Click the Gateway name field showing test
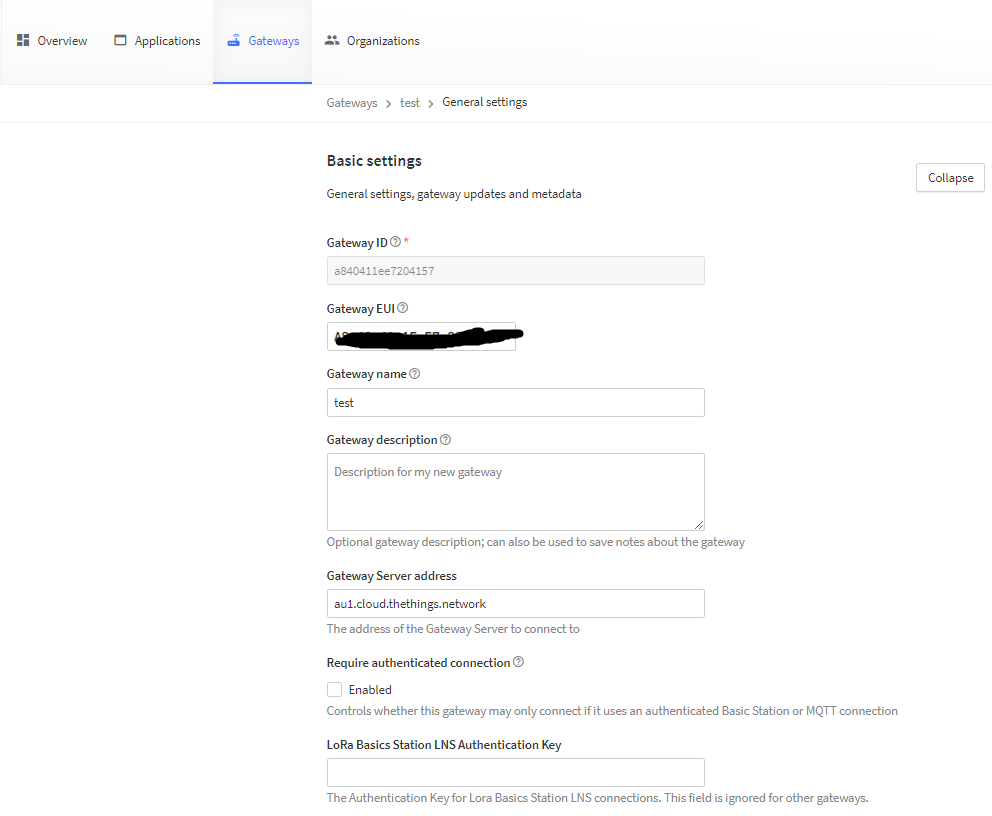Image resolution: width=992 pixels, height=816 pixels. pyautogui.click(x=515, y=402)
